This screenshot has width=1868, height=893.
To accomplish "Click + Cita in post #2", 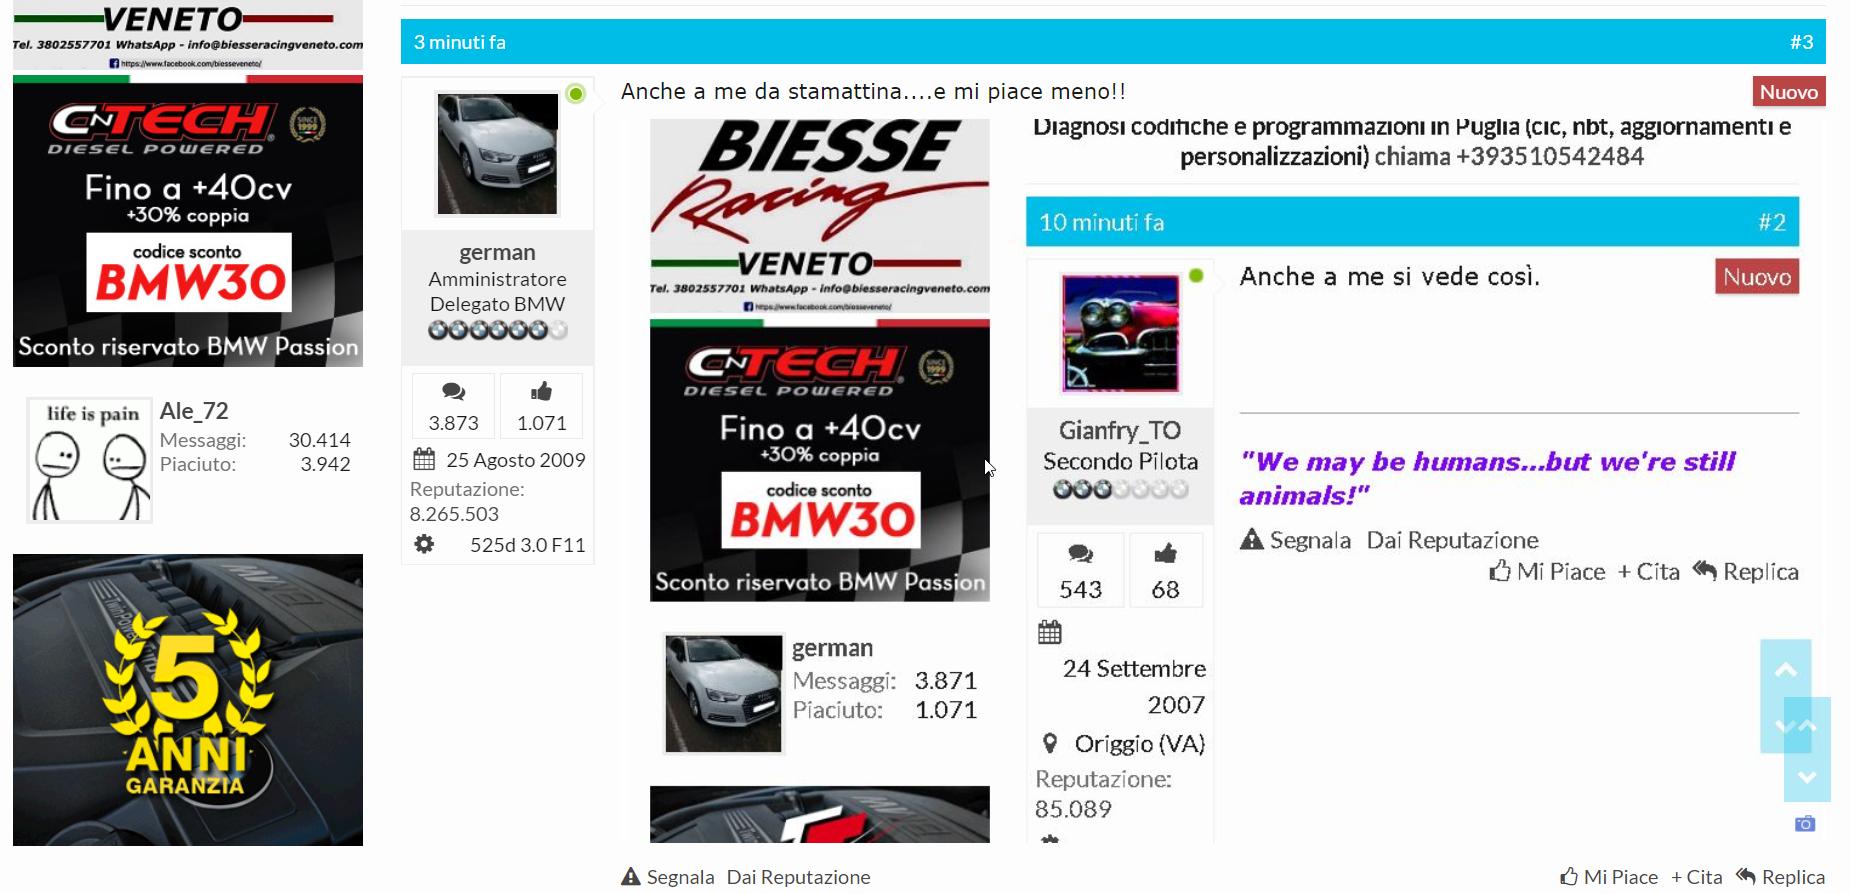I will pos(1648,571).
